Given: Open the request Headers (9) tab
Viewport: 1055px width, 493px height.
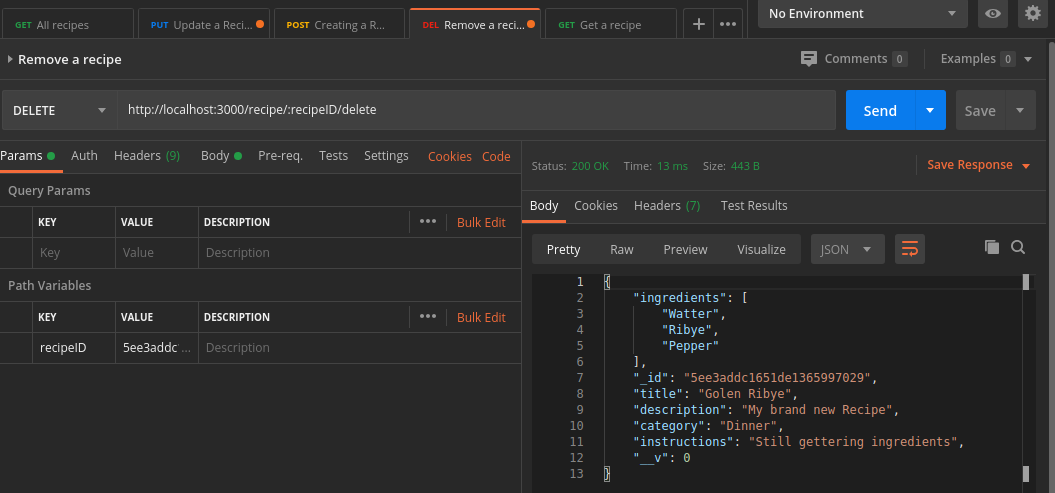Looking at the screenshot, I should [147, 156].
